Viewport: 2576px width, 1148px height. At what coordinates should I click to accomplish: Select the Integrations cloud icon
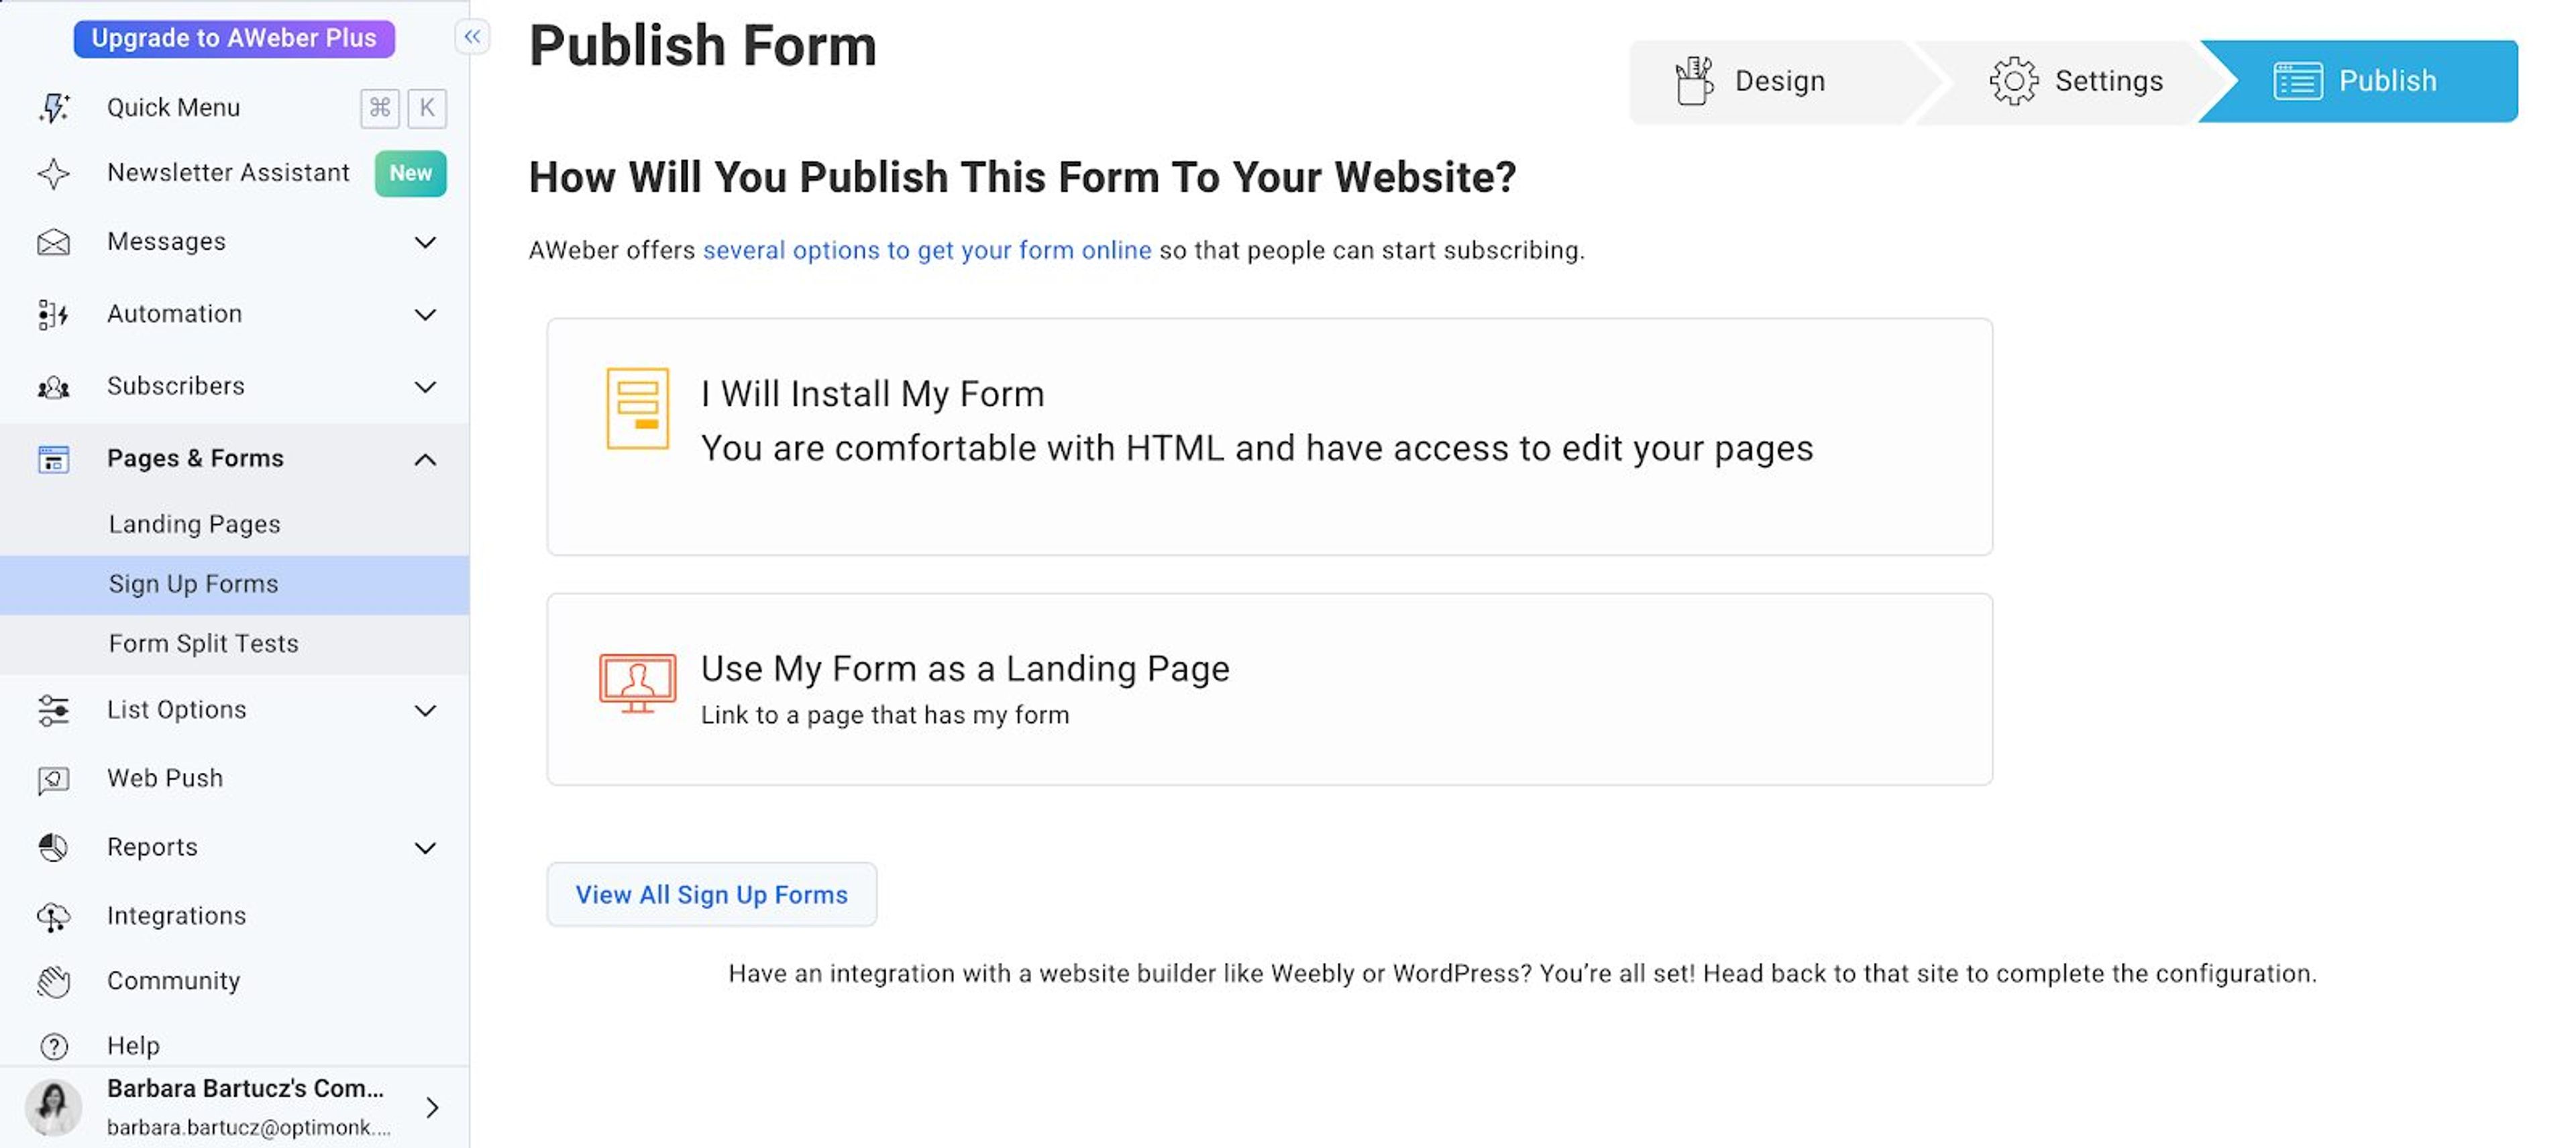55,915
